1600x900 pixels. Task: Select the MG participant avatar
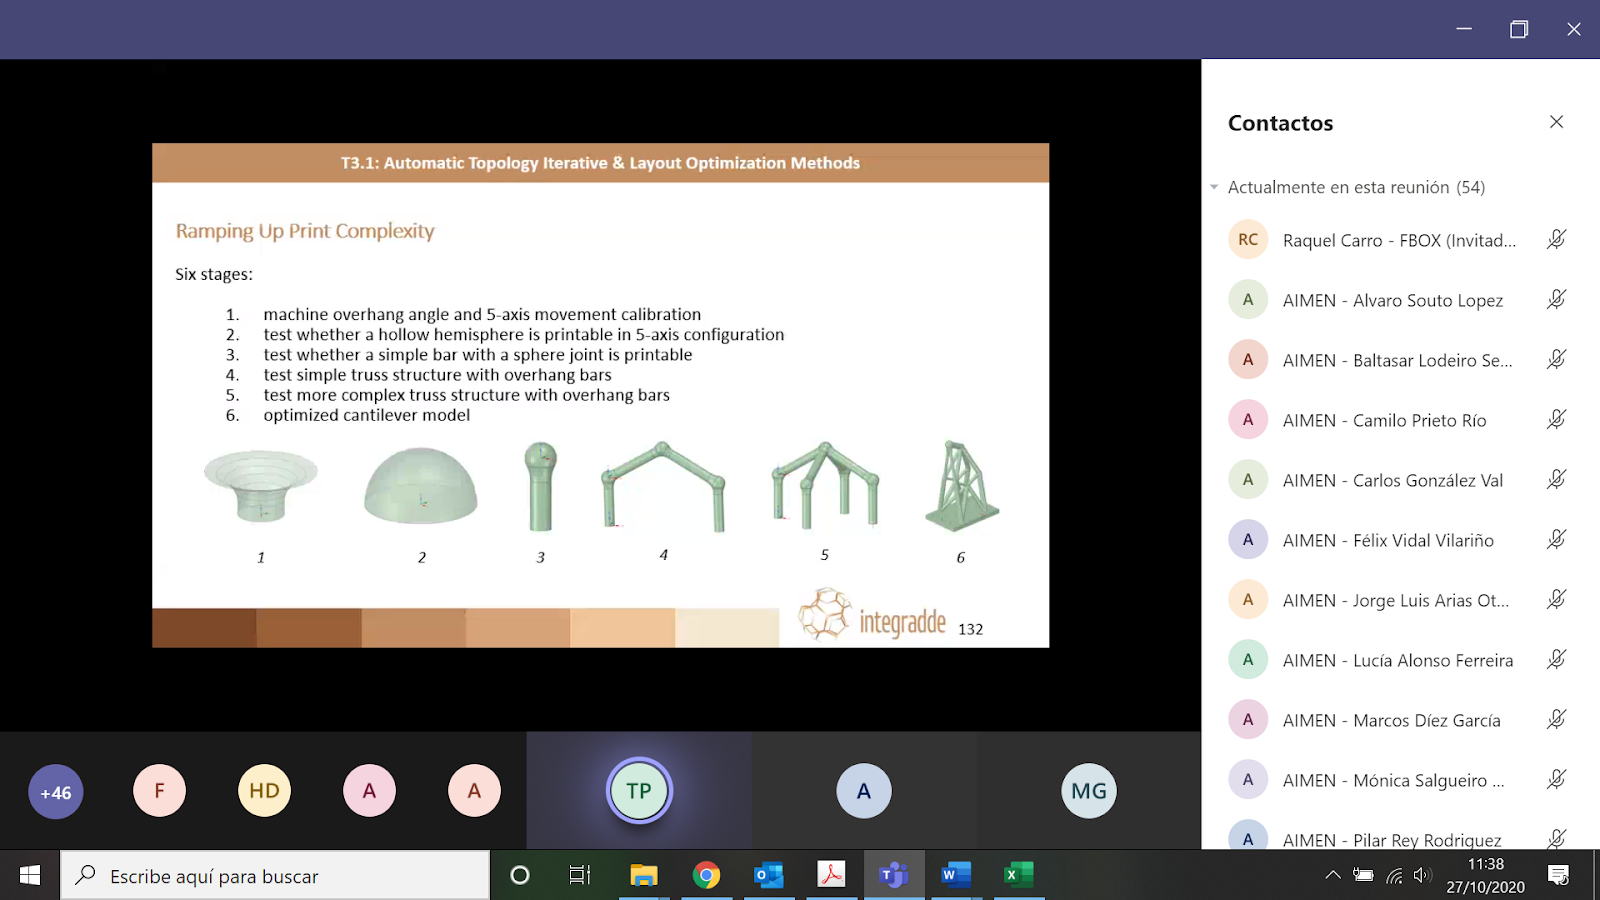point(1088,791)
